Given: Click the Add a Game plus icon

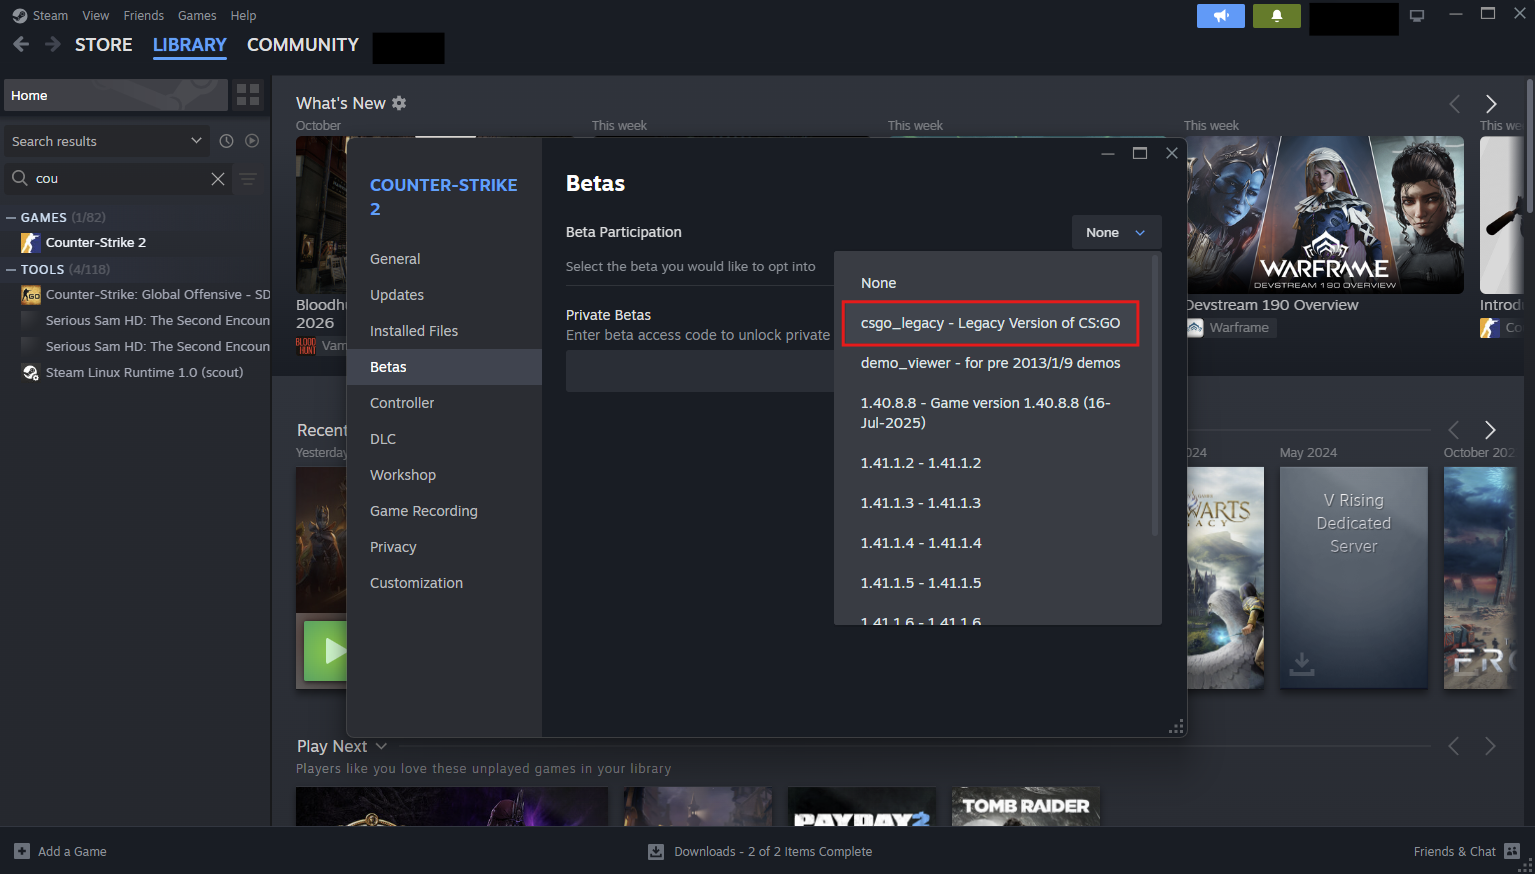Looking at the screenshot, I should click(22, 851).
